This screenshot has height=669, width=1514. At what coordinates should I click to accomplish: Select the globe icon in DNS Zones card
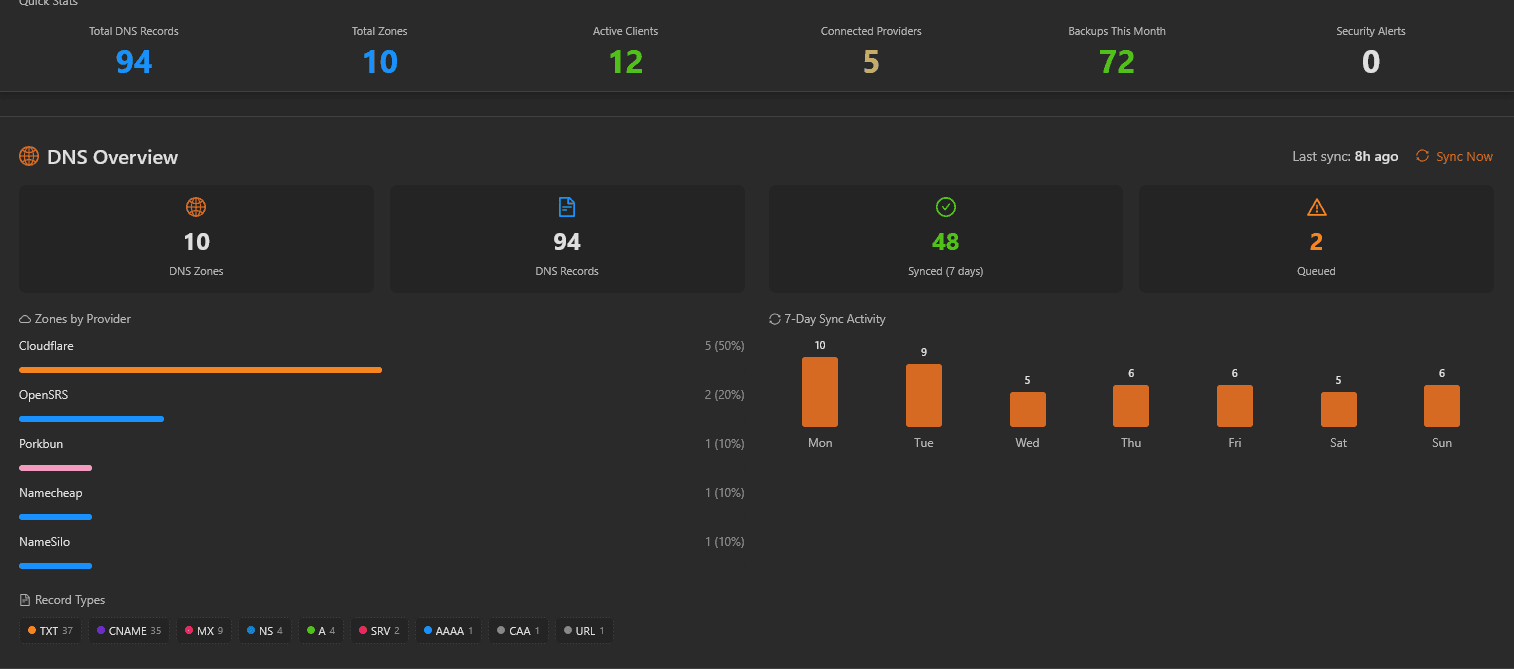pyautogui.click(x=196, y=207)
